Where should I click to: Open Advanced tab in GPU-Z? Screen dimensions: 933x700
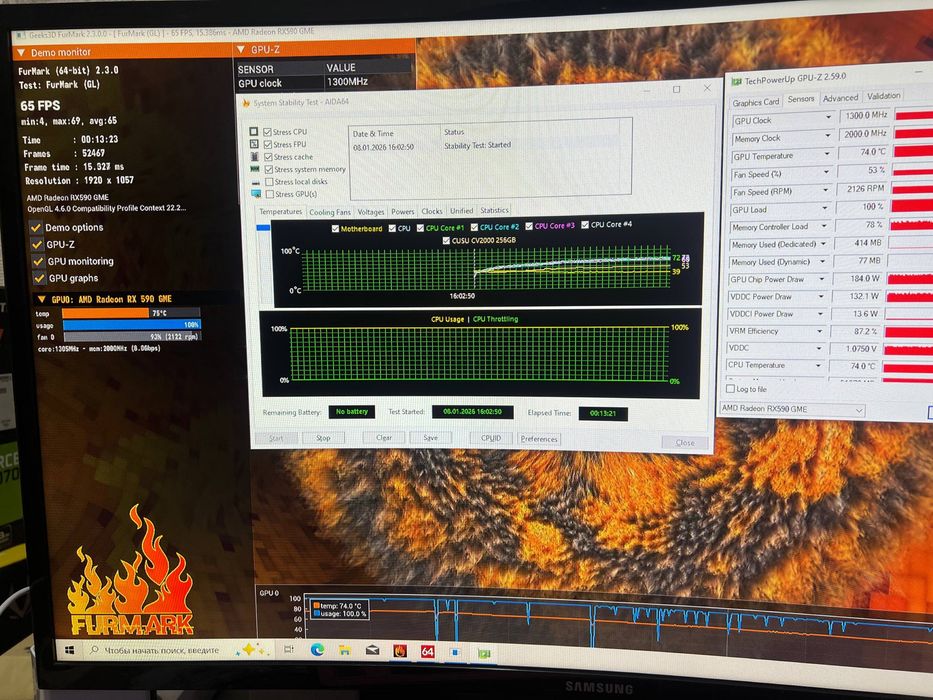[x=840, y=98]
